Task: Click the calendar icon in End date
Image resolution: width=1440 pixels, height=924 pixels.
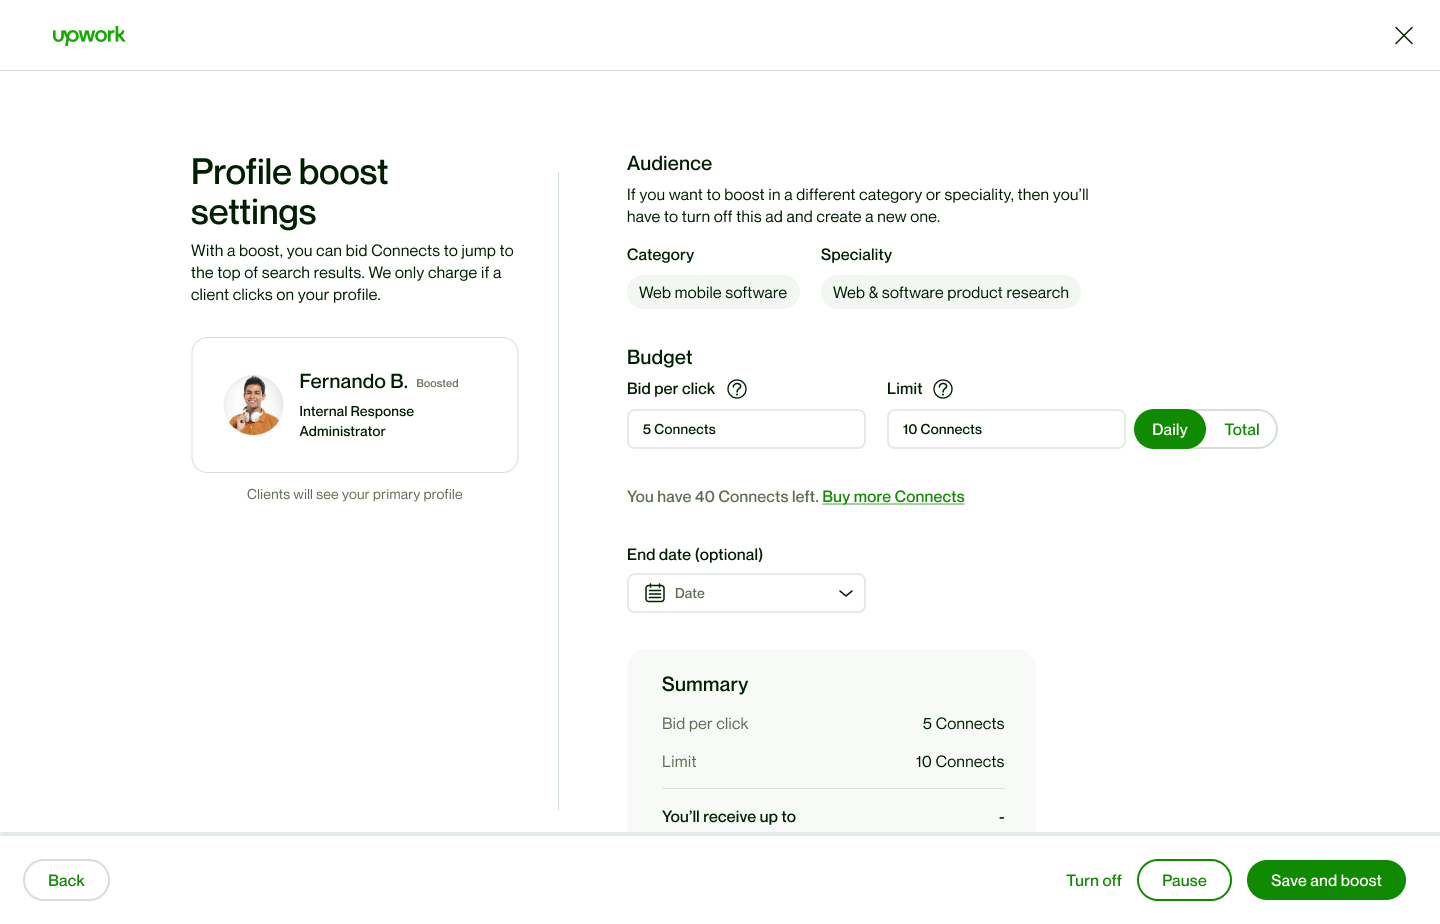Action: tap(655, 593)
